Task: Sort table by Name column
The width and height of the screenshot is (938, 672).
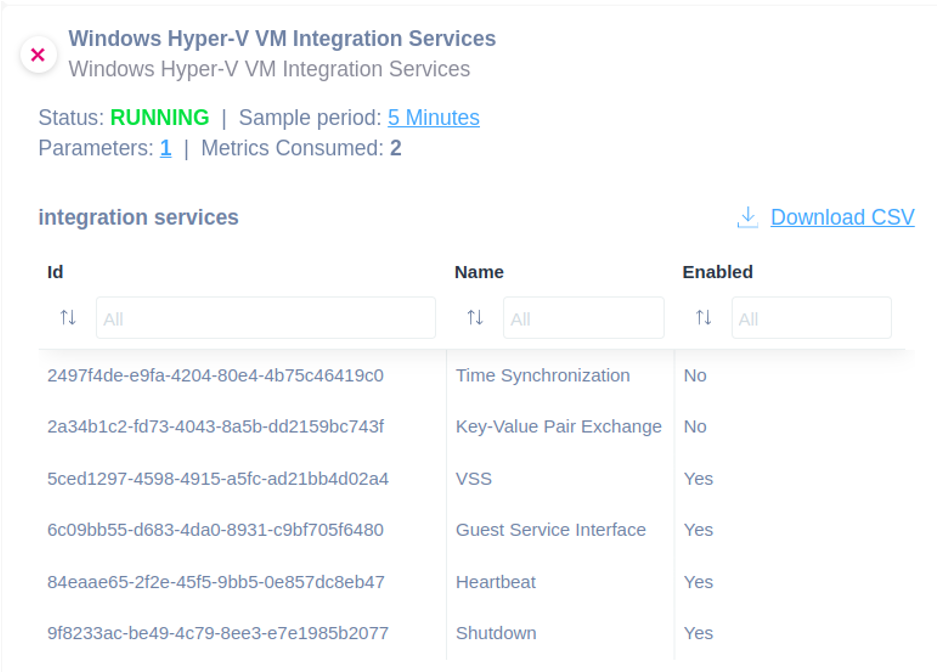Action: click(x=475, y=317)
